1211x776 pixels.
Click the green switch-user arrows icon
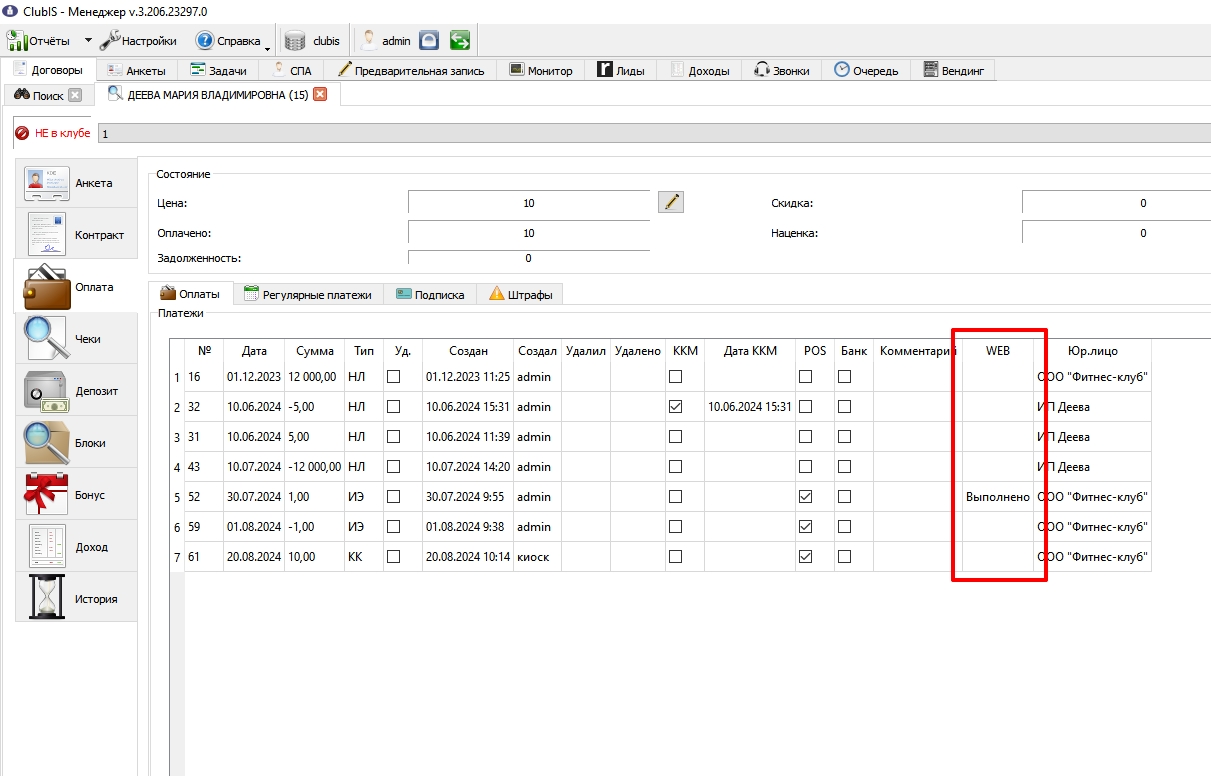click(460, 41)
